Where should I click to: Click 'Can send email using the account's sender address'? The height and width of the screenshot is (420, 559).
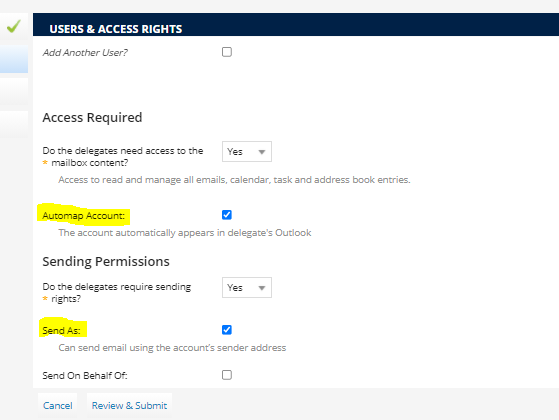pos(172,348)
